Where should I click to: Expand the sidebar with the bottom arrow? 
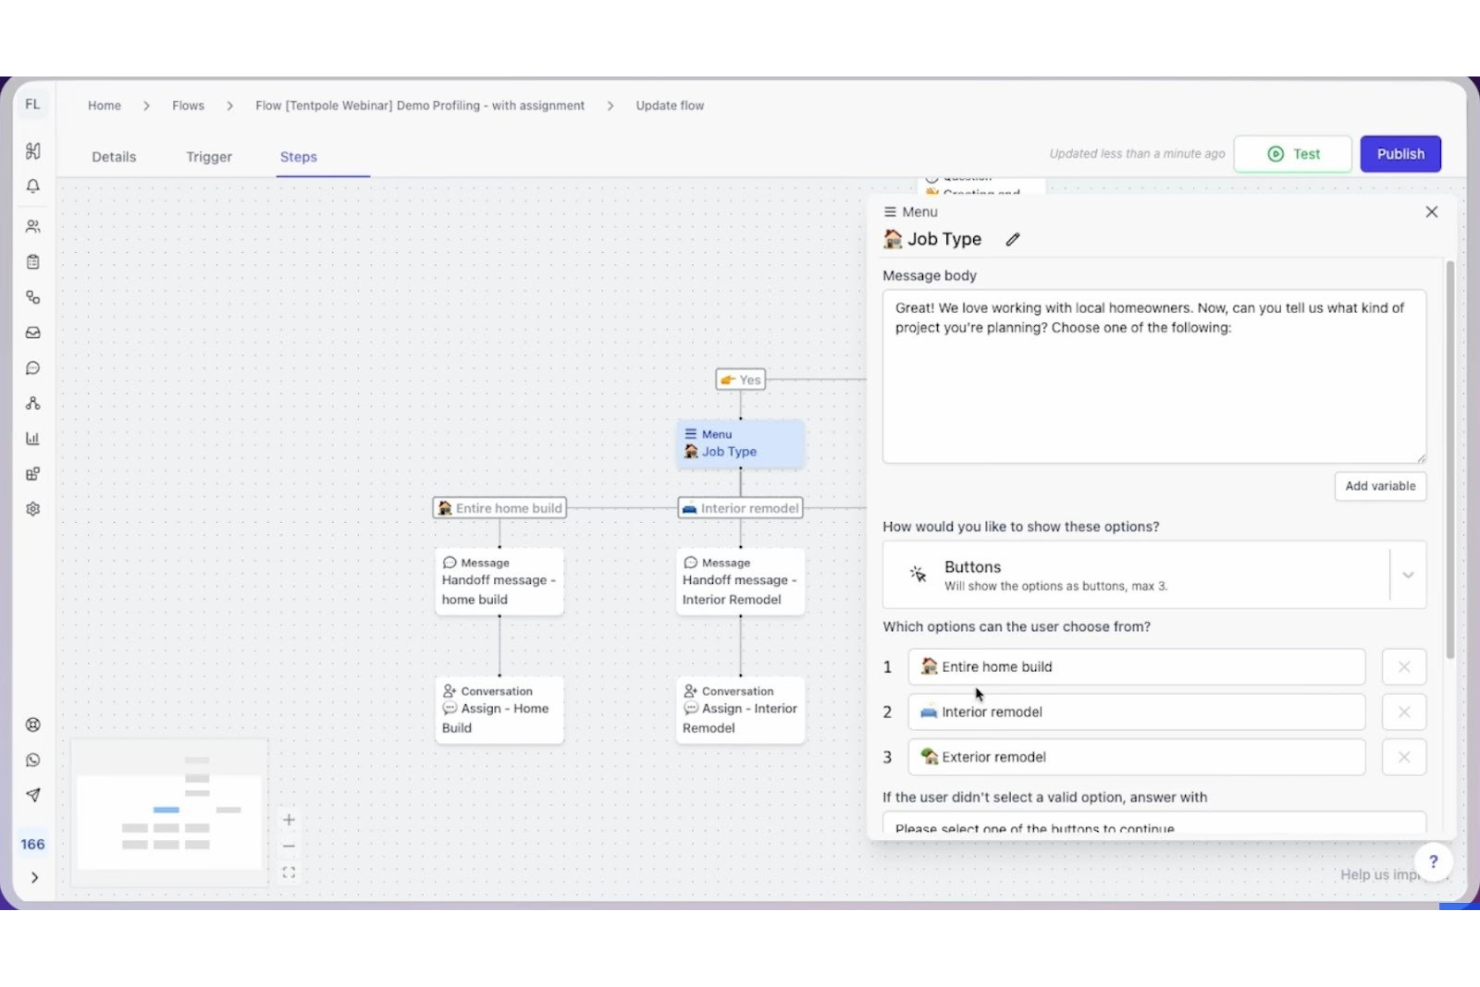(33, 877)
